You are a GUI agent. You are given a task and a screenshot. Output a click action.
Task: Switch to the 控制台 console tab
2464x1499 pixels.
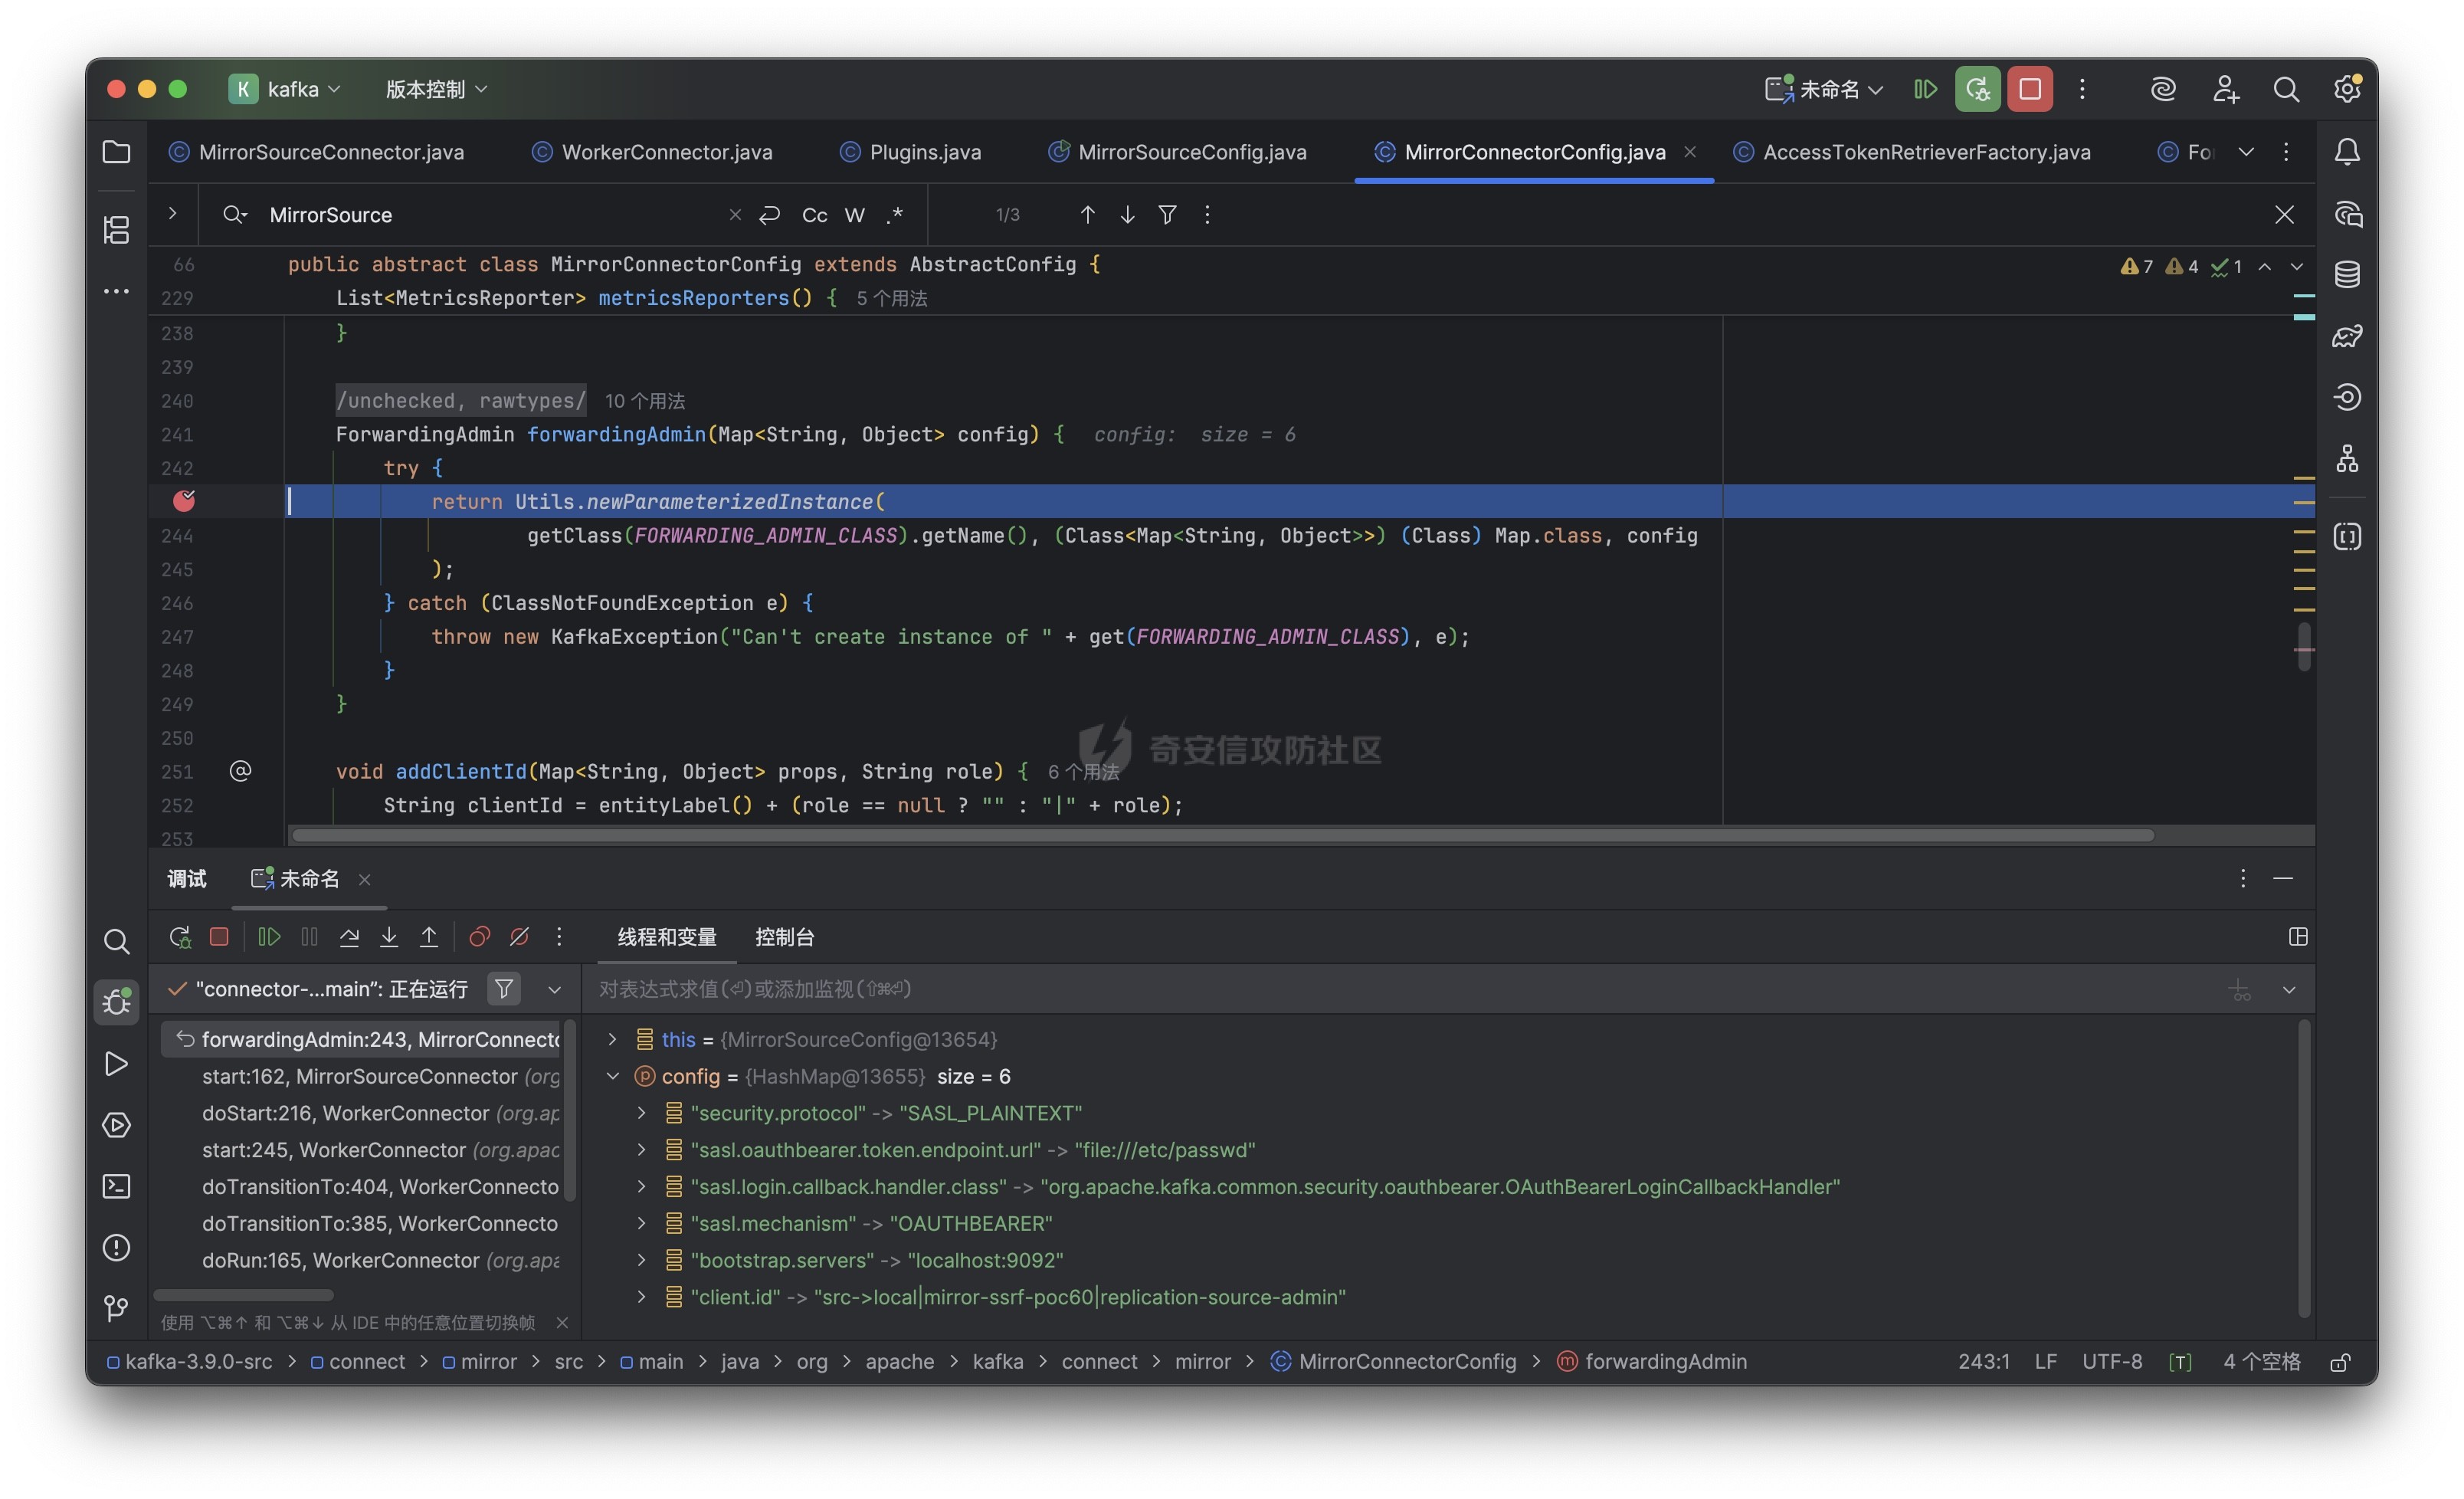[x=784, y=937]
